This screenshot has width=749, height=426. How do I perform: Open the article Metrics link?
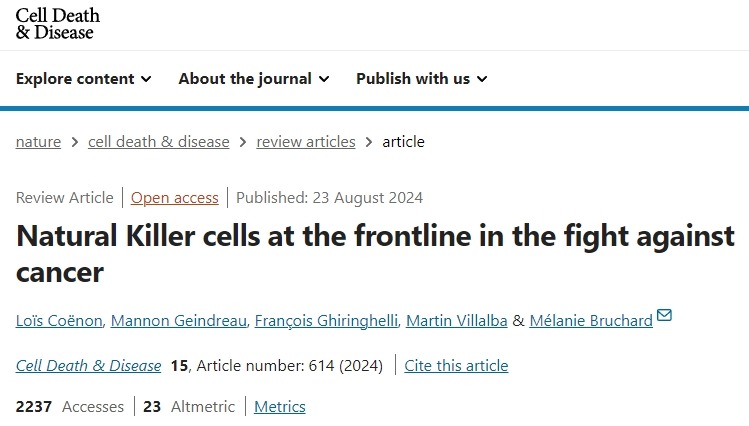[x=280, y=407]
